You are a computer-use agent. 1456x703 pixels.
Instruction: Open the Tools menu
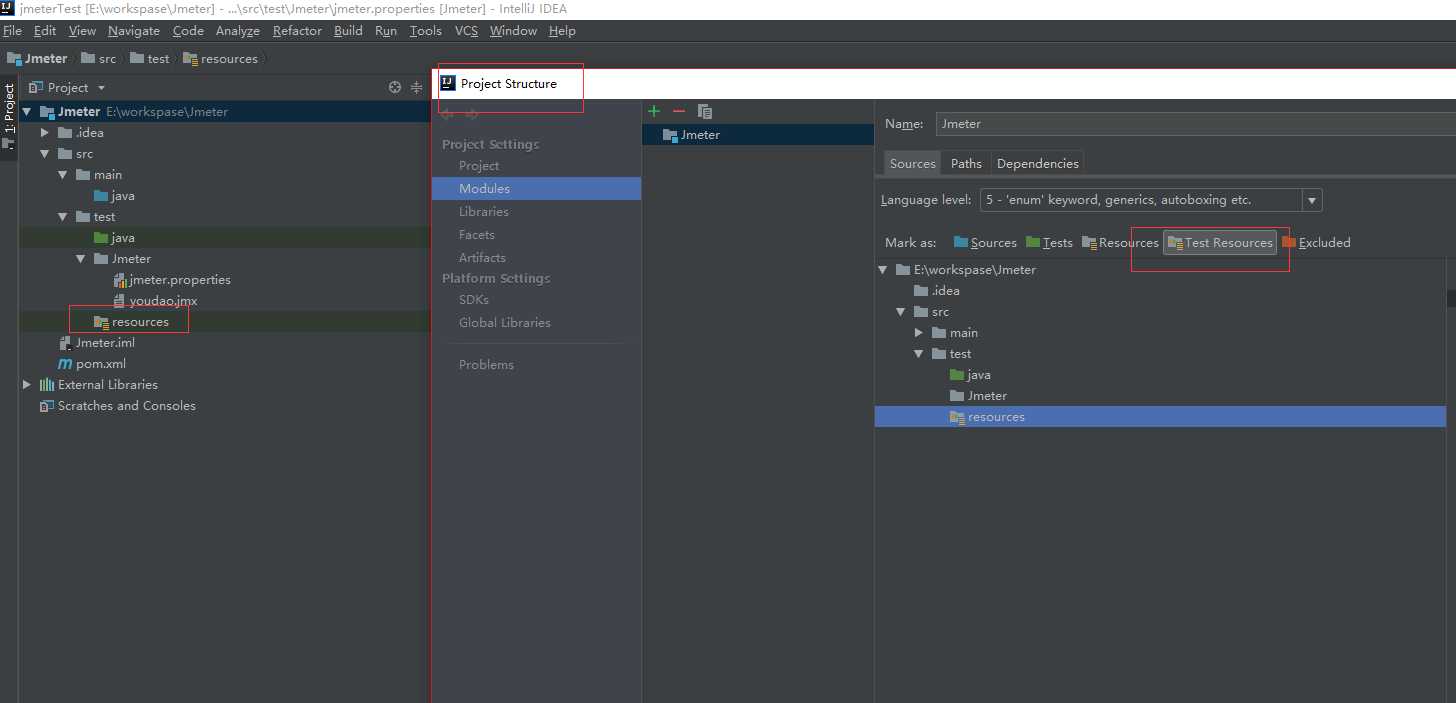(426, 30)
